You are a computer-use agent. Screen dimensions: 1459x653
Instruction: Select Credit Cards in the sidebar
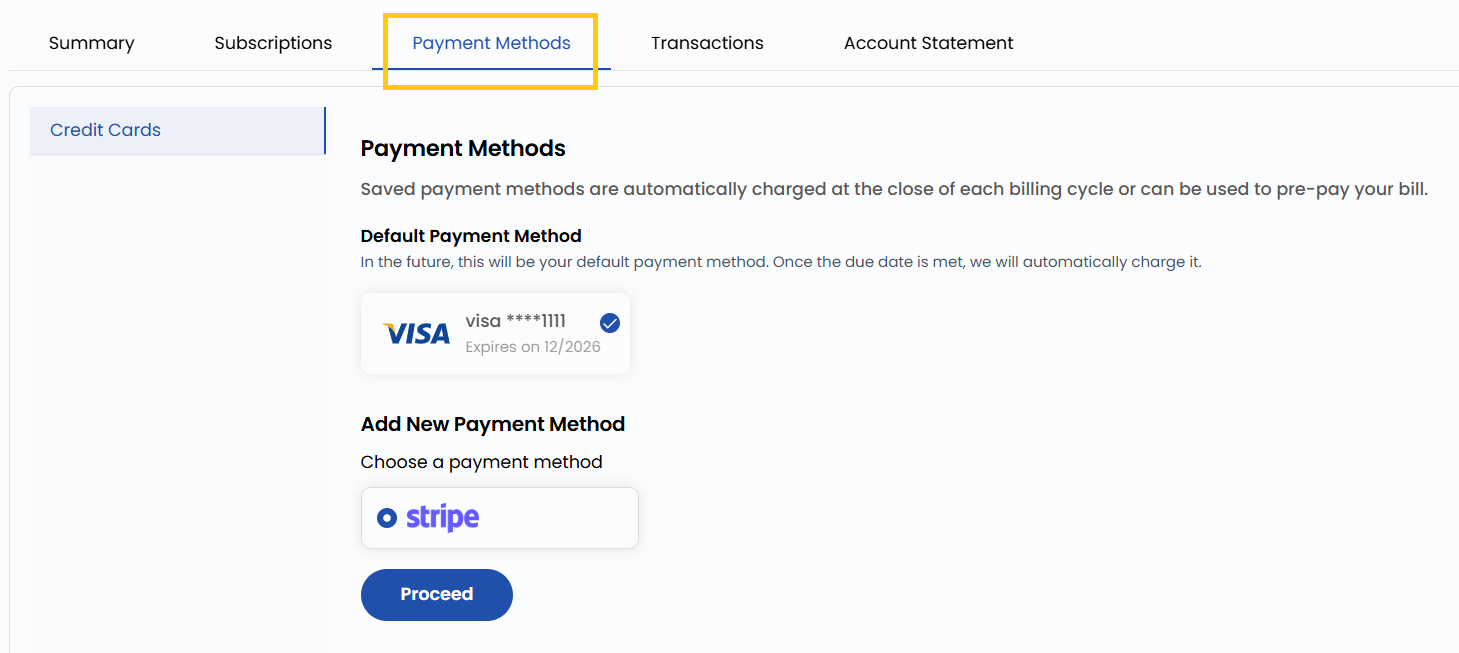[105, 130]
